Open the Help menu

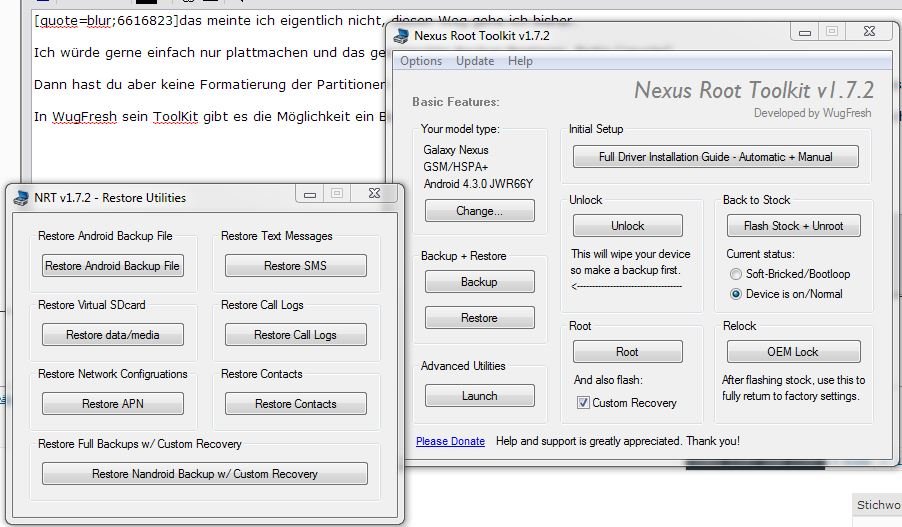(x=520, y=61)
